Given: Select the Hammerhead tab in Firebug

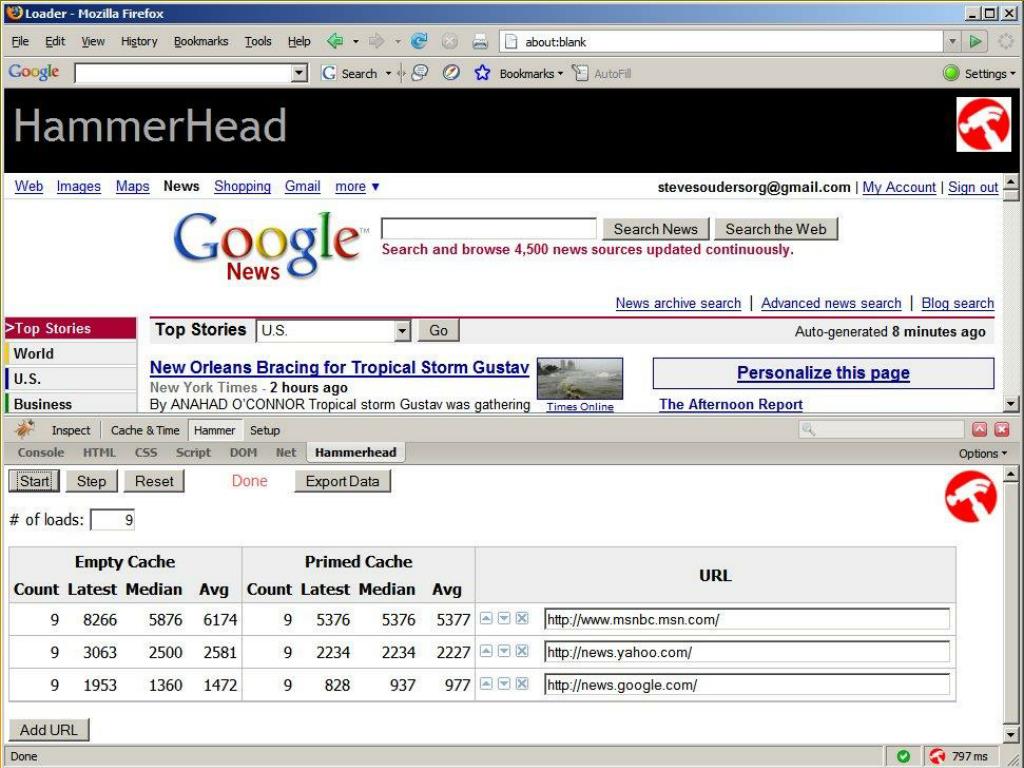Looking at the screenshot, I should (x=355, y=453).
